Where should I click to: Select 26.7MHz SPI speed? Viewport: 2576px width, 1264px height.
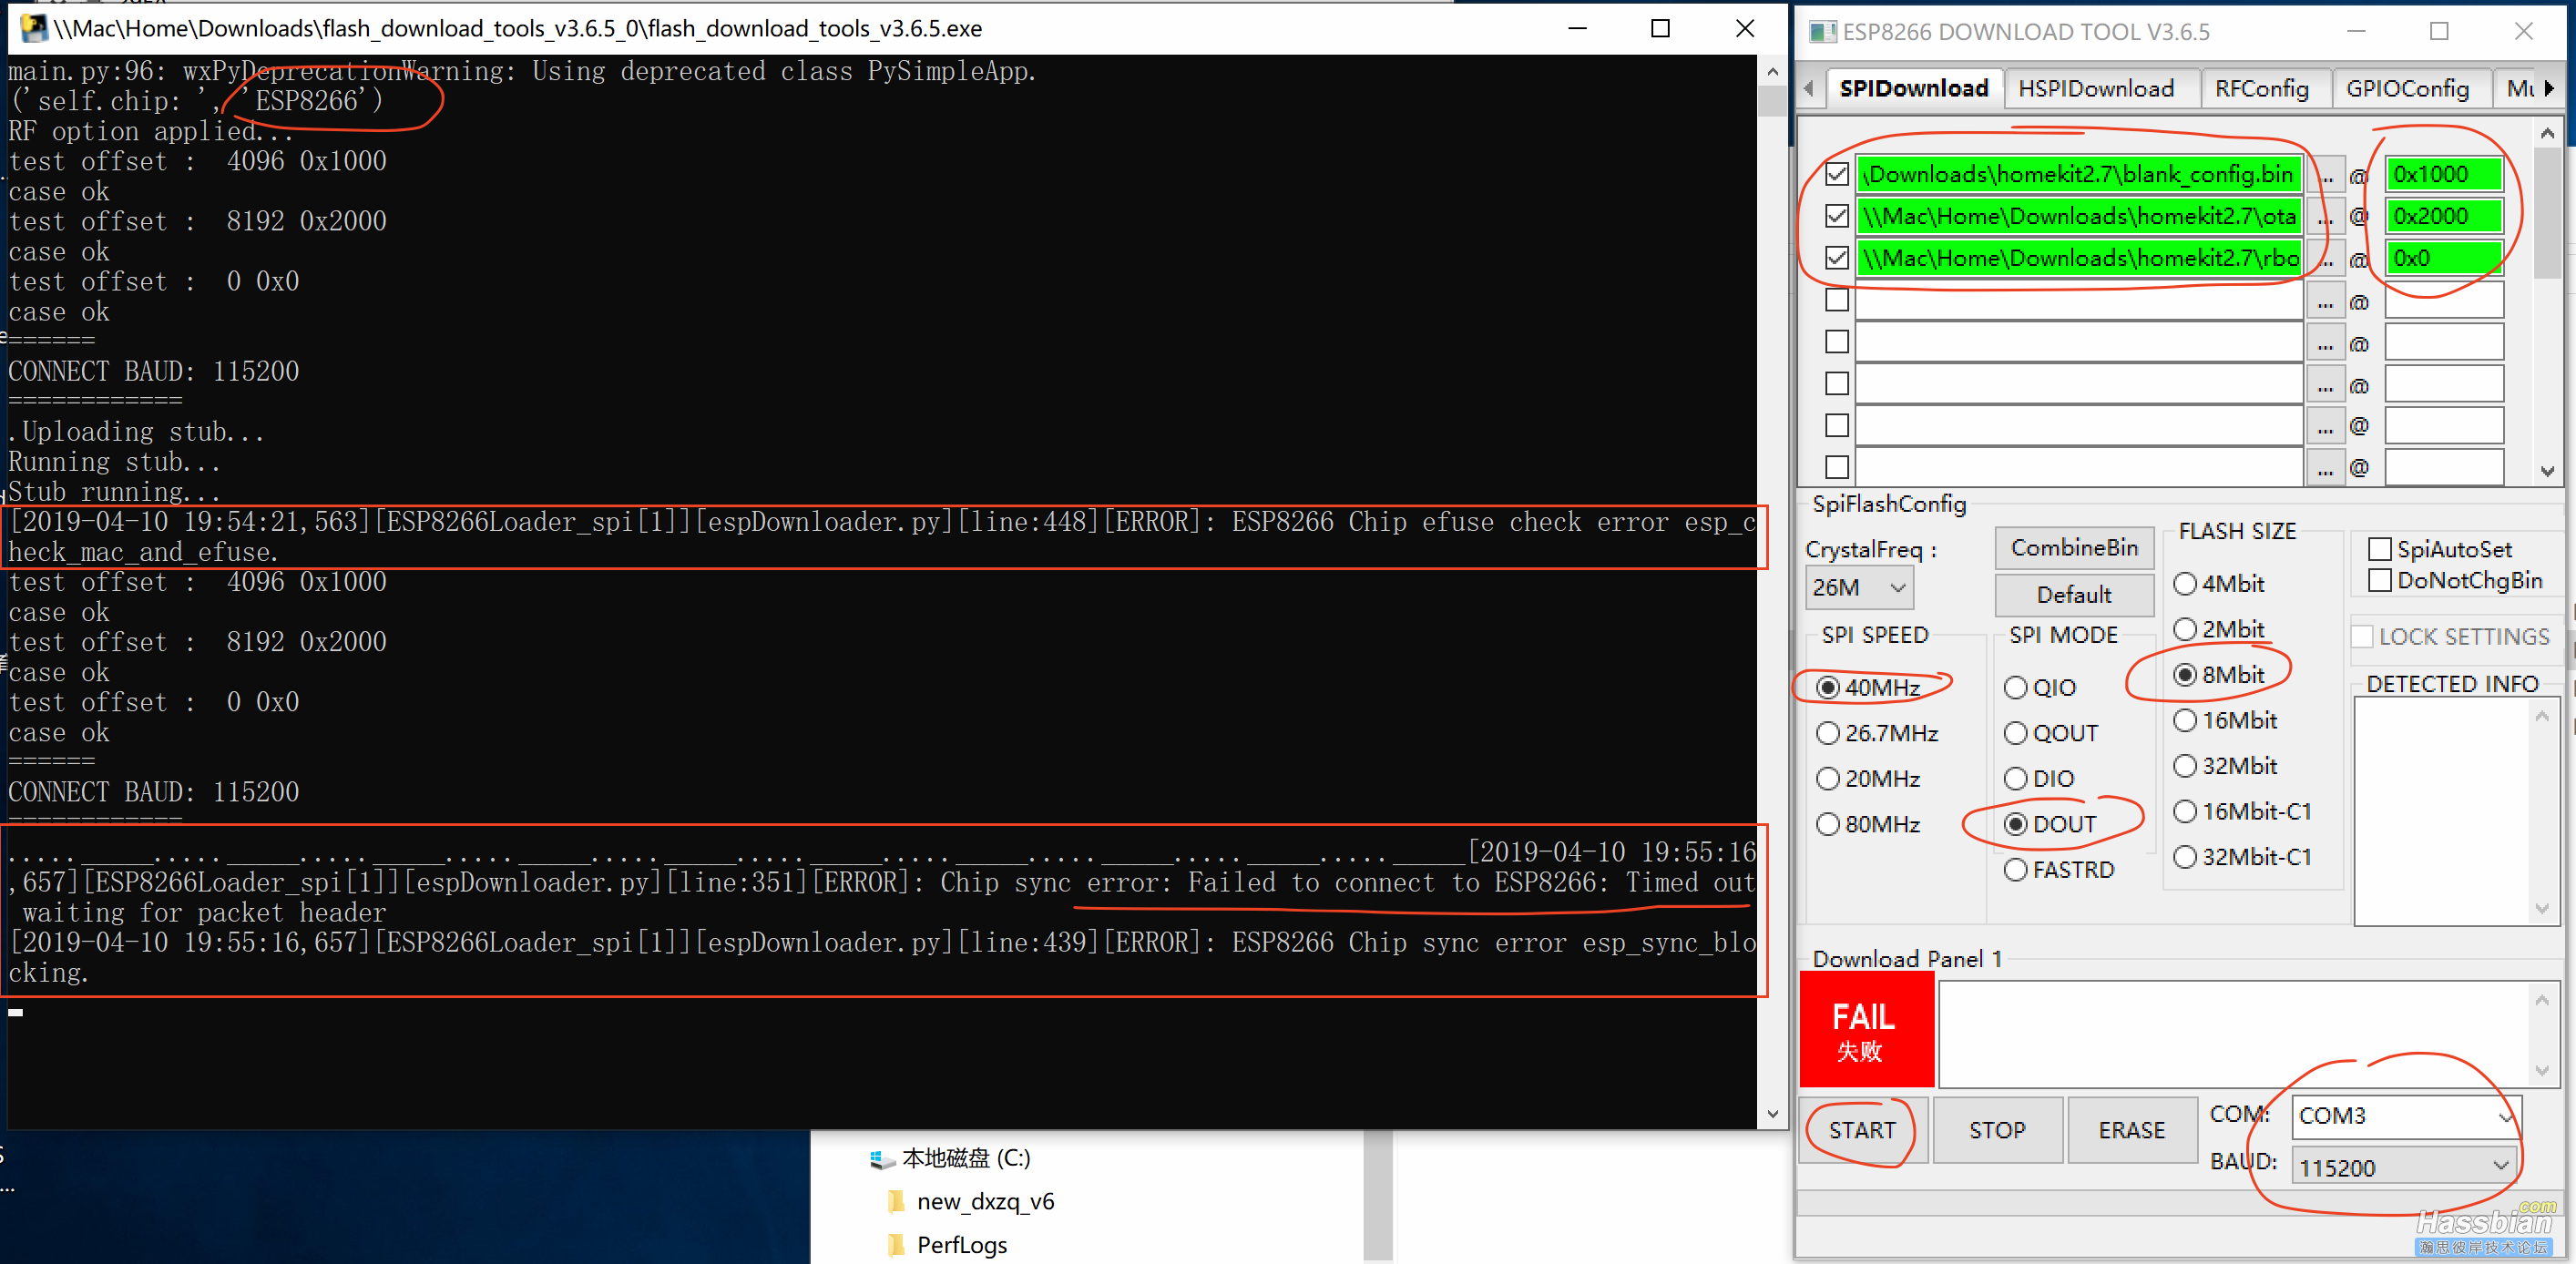[x=1877, y=733]
